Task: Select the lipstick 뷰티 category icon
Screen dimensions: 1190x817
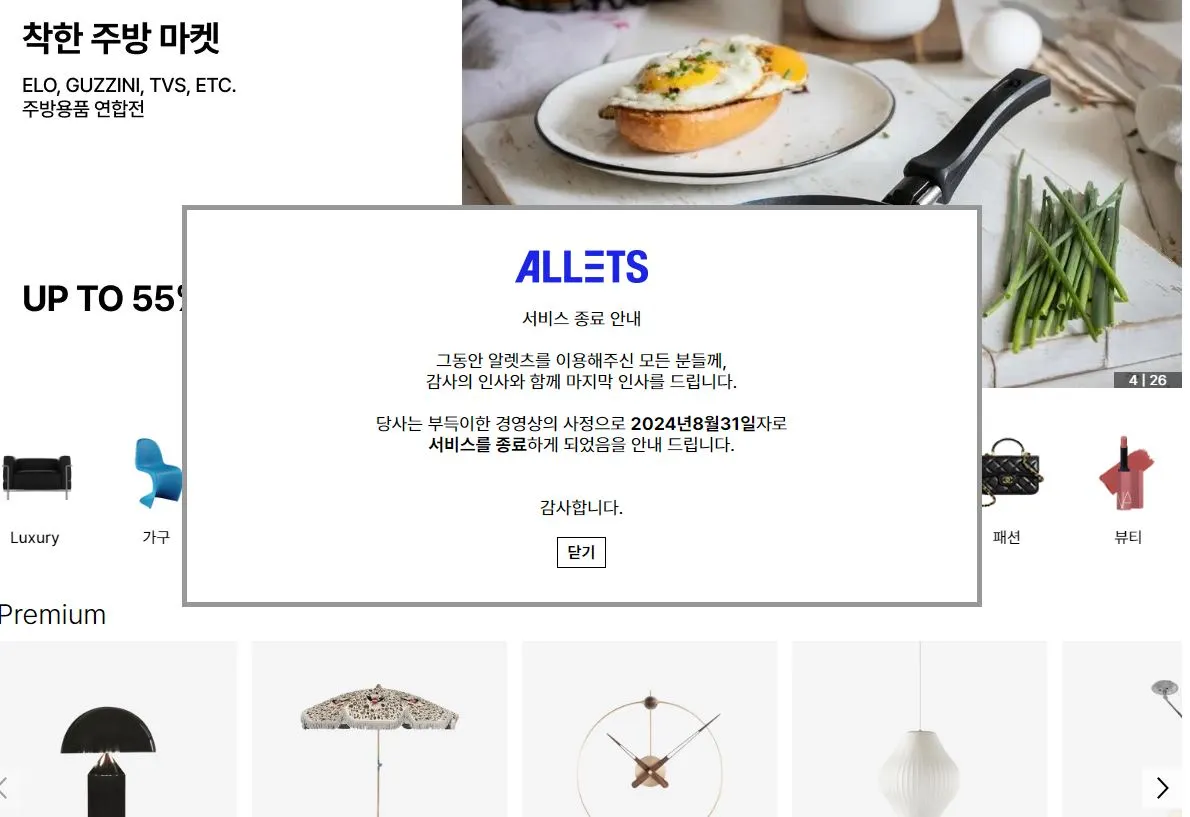Action: click(1127, 473)
